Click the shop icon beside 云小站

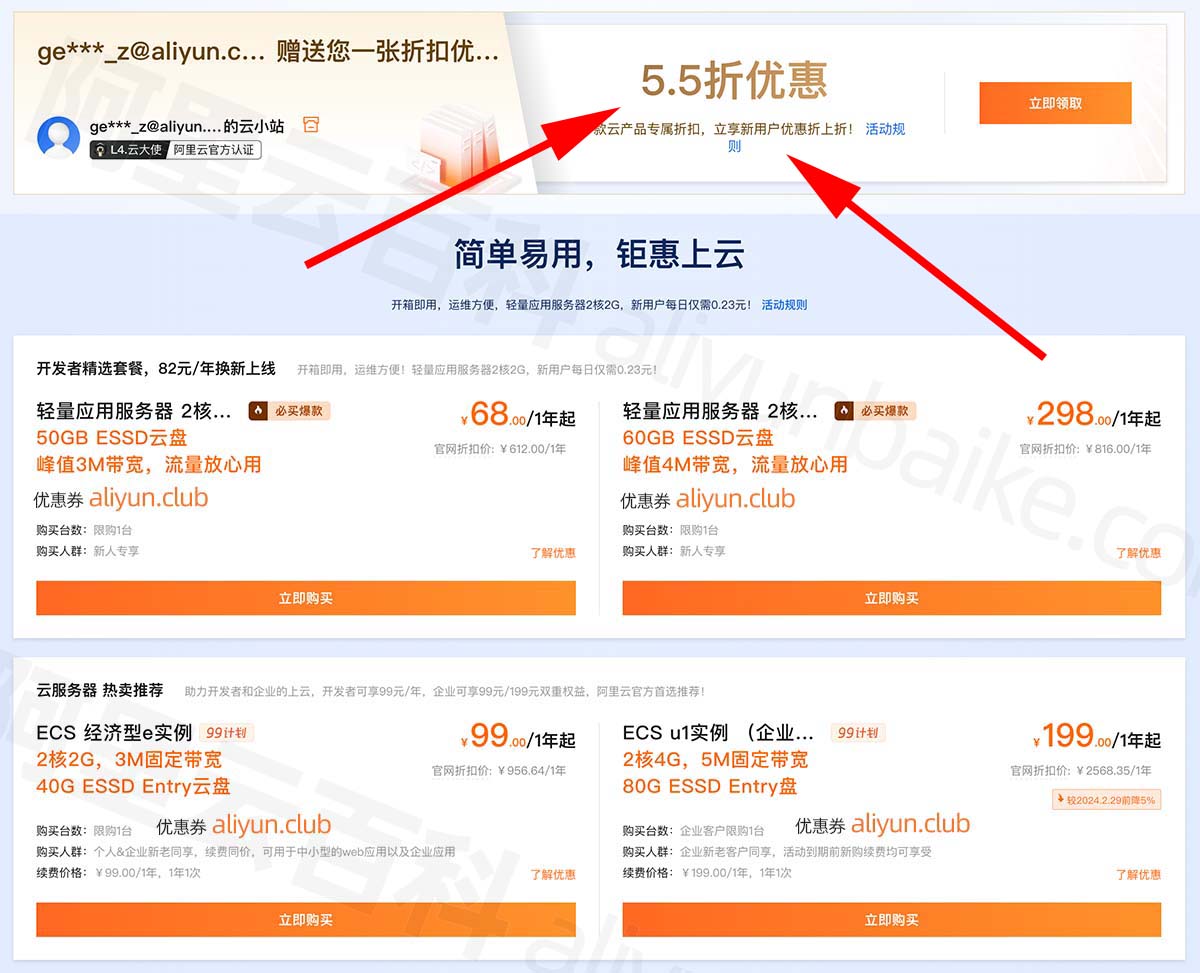[311, 125]
